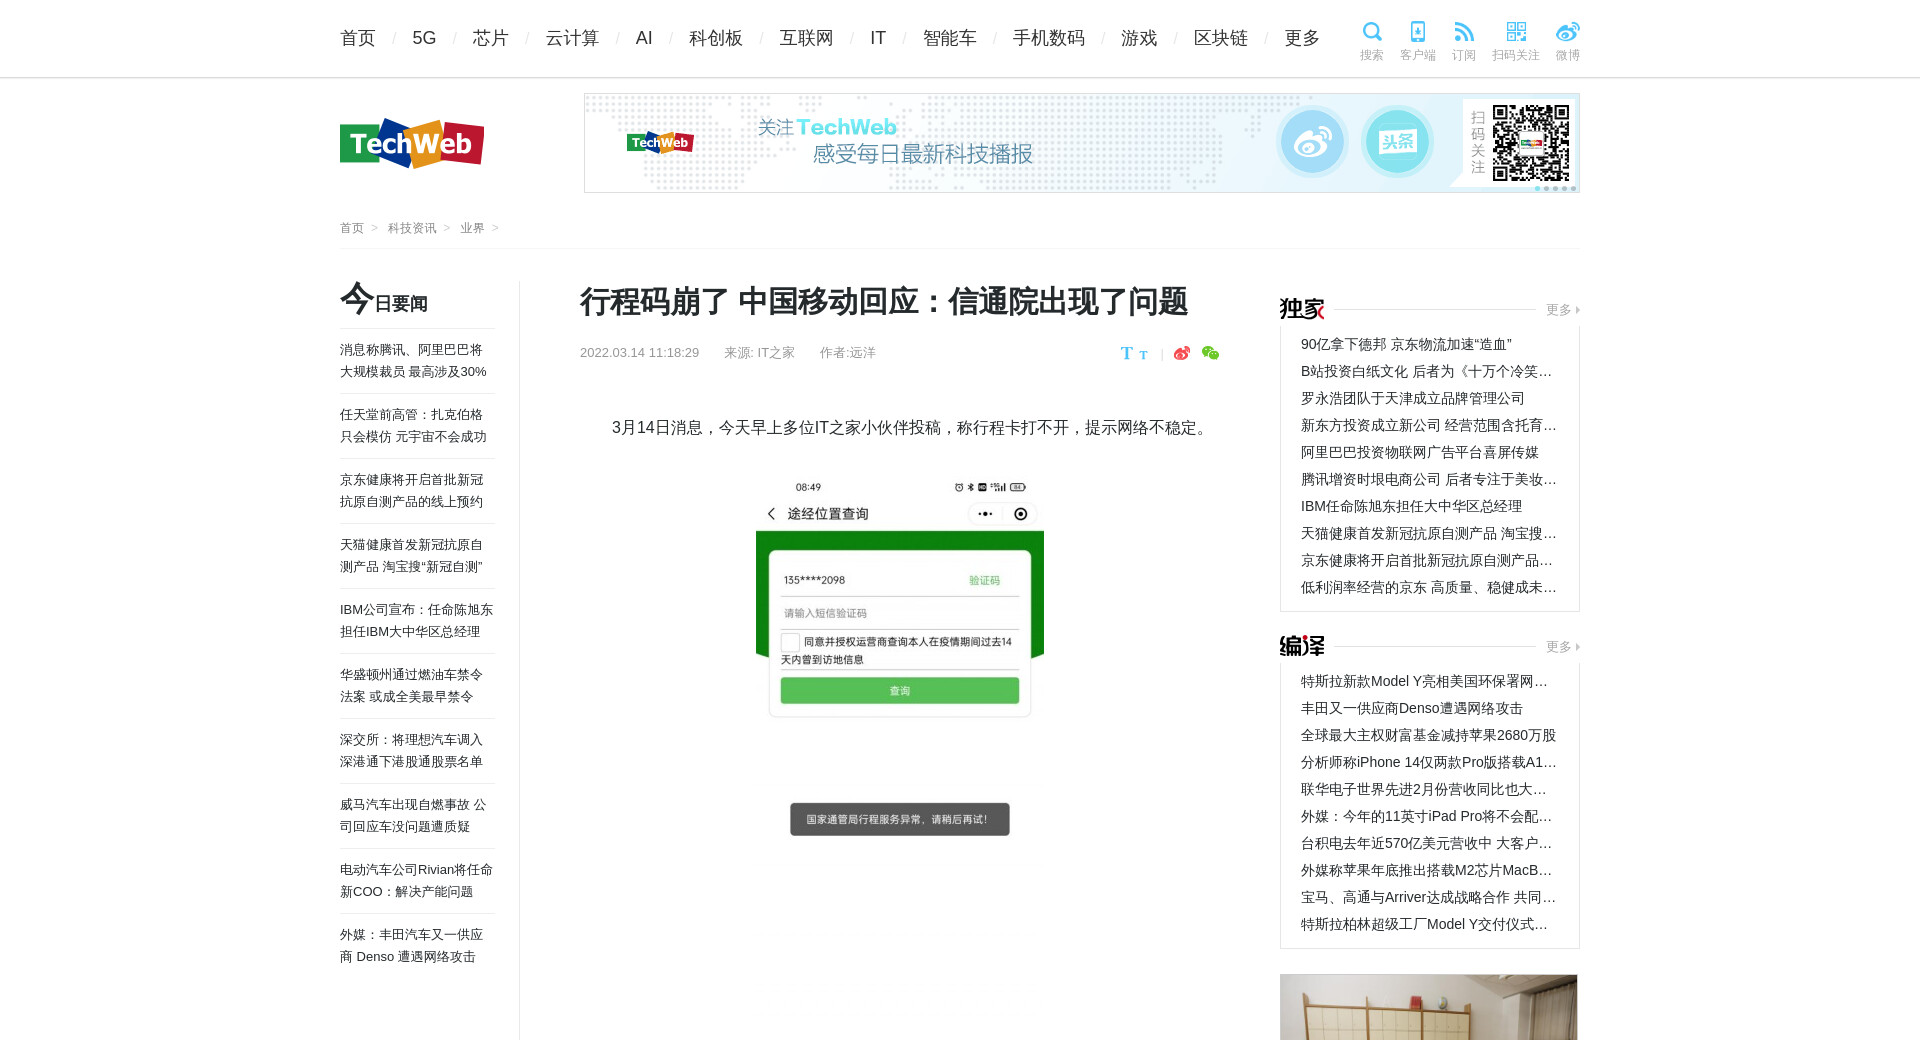1920x1040 pixels.
Task: Click the first banner carousel dot
Action: (x=1538, y=189)
